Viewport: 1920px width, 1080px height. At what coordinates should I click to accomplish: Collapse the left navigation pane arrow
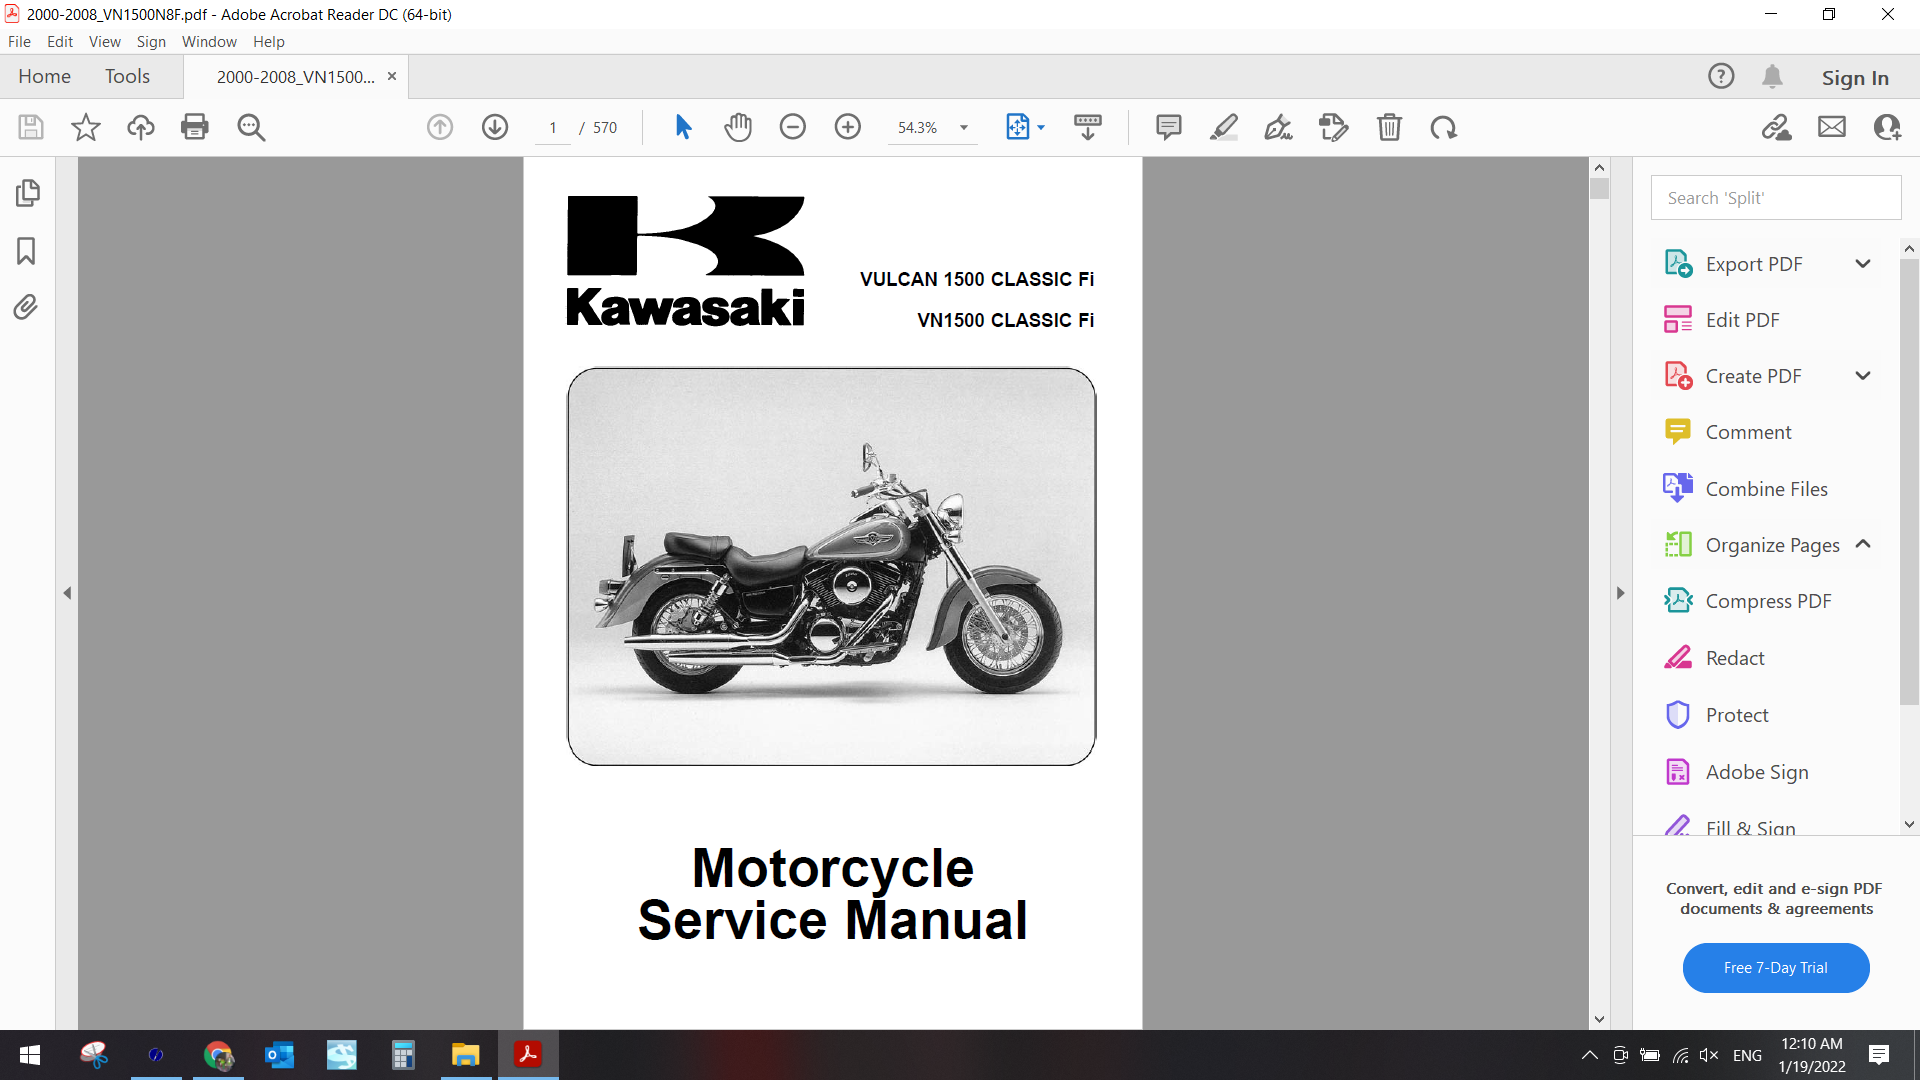tap(67, 593)
